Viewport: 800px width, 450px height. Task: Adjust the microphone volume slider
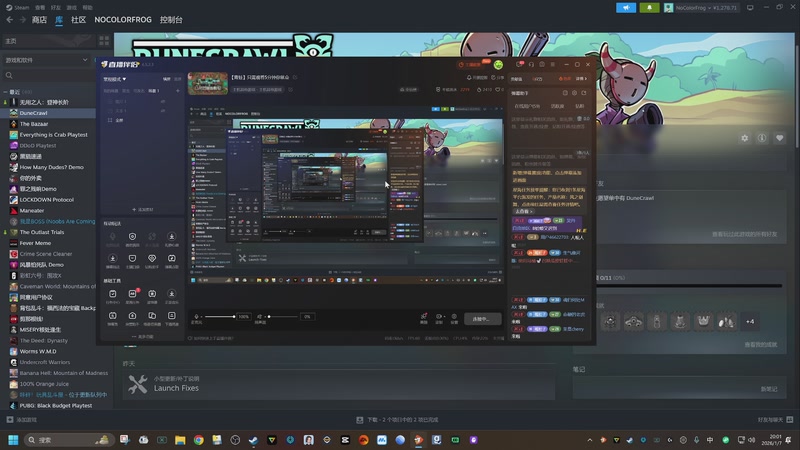point(219,317)
